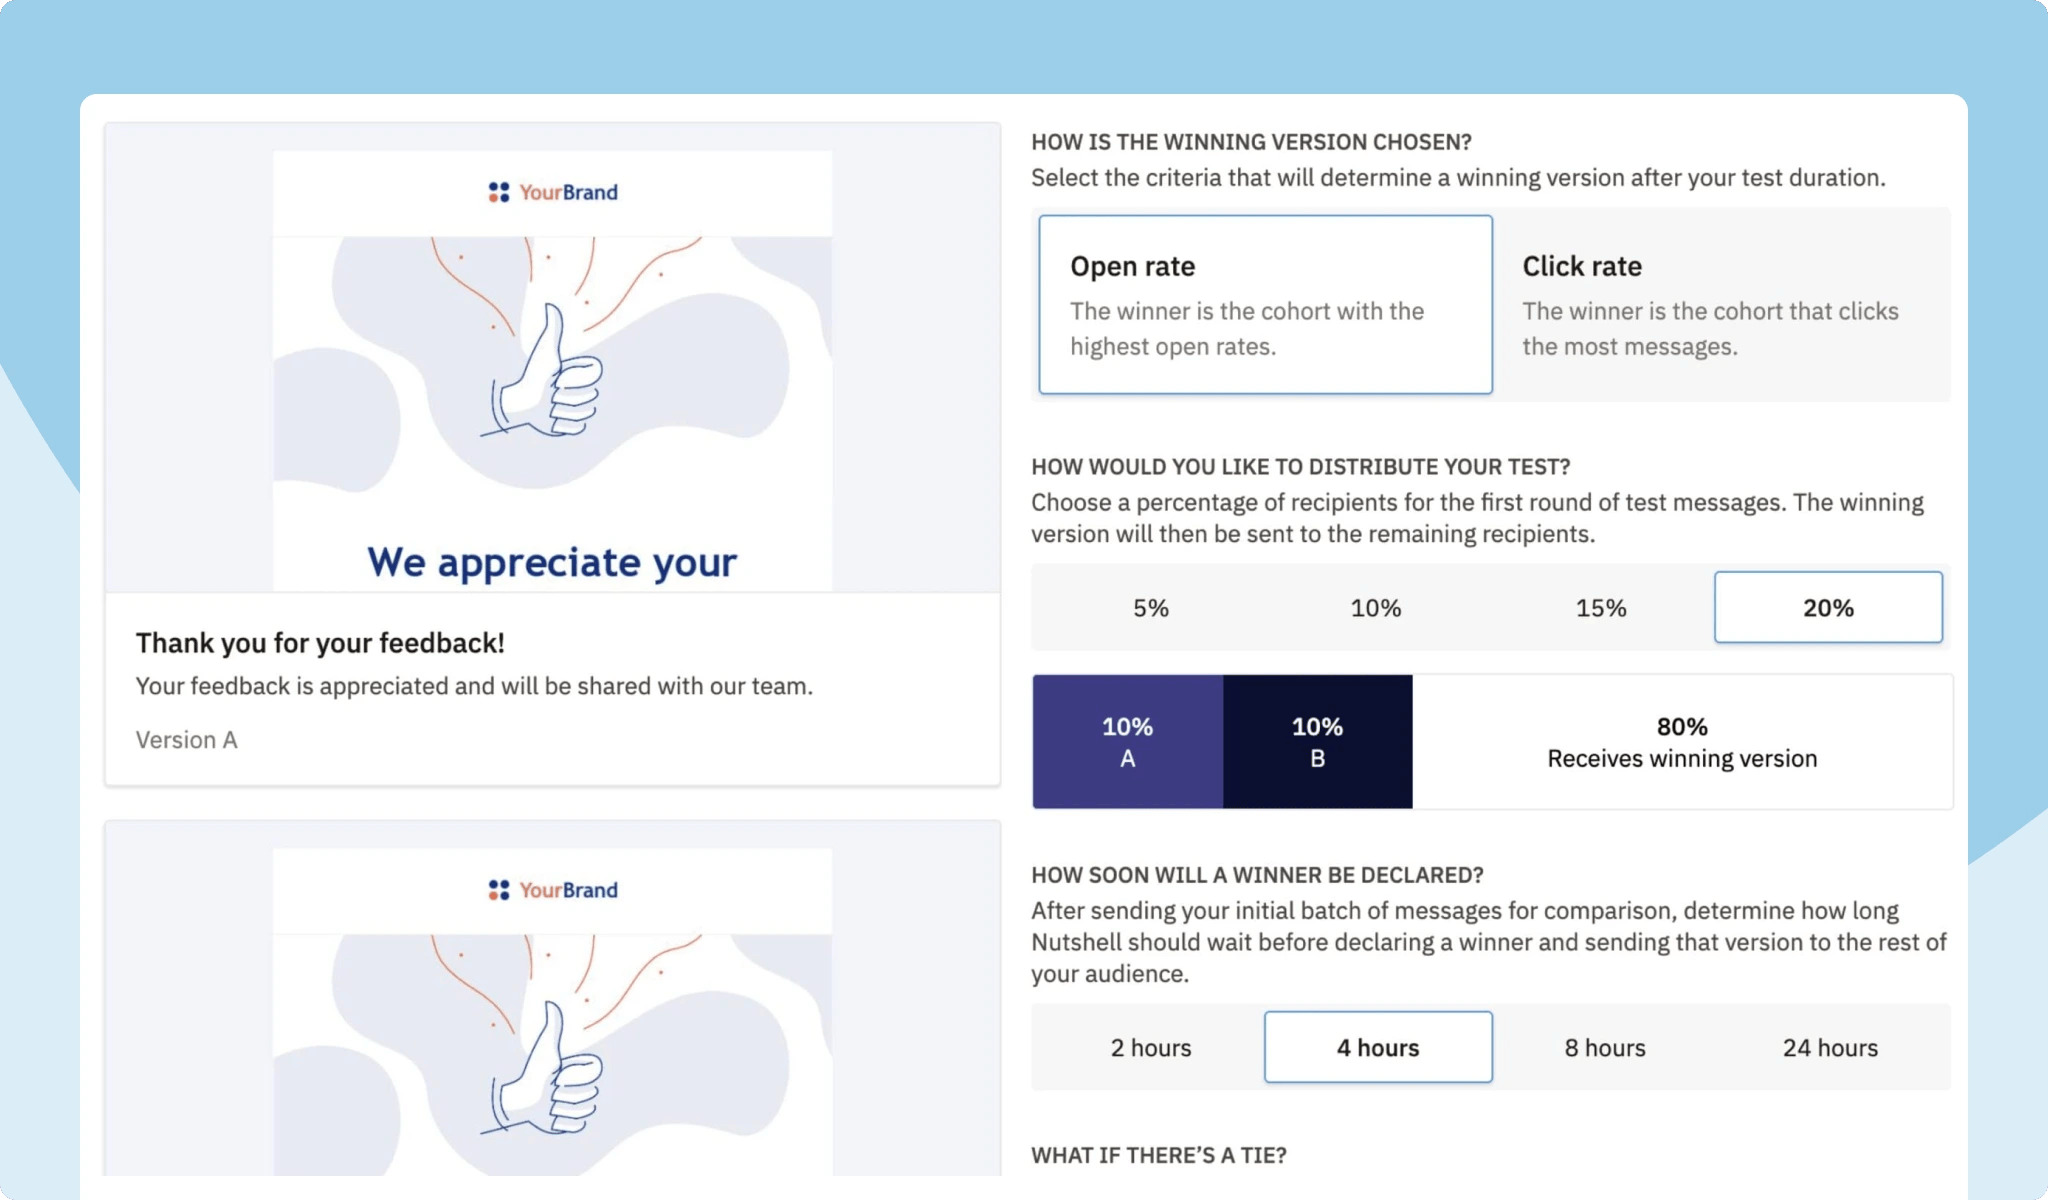2048x1200 pixels.
Task: Select the 20% recipients percentage
Action: coord(1827,607)
